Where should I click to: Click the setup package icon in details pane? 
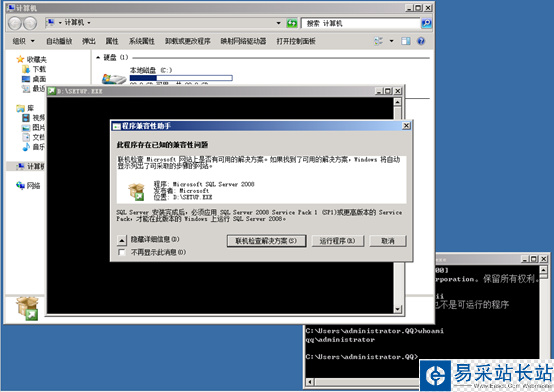click(x=27, y=309)
